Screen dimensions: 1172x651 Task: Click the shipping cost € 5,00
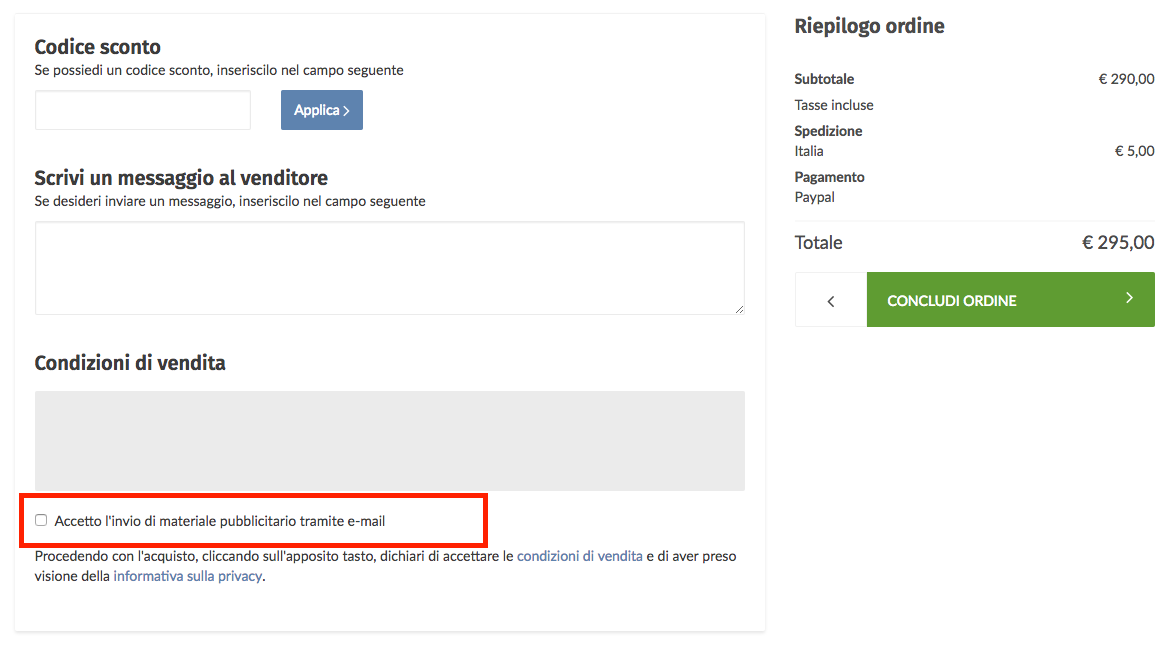(1134, 151)
